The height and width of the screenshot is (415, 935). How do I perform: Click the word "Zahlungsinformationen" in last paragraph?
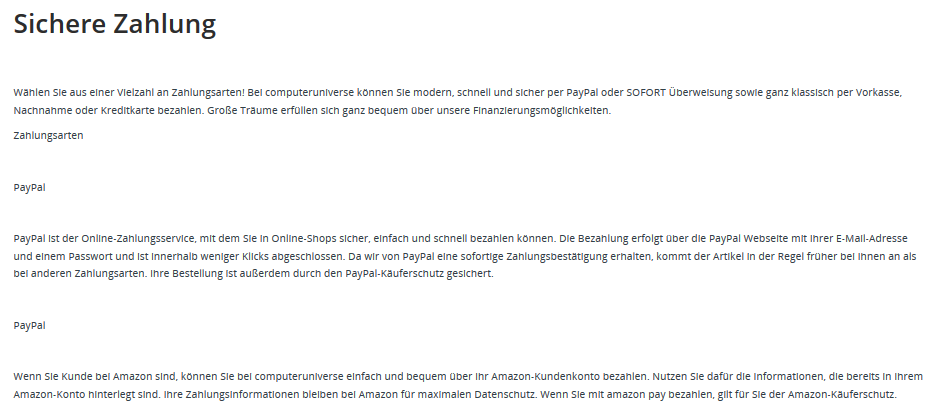point(241,395)
